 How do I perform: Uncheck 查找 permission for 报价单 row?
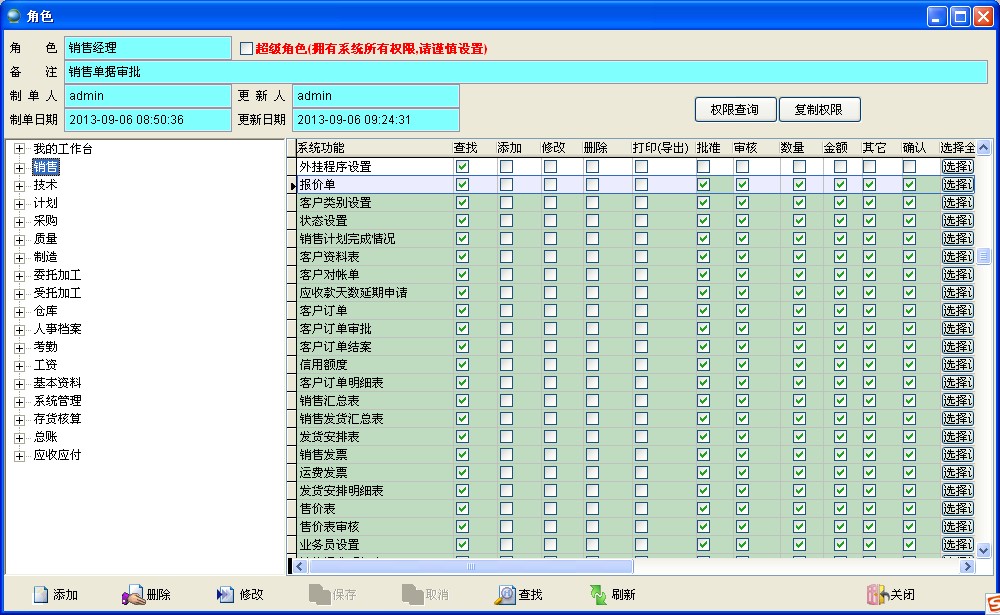(462, 184)
